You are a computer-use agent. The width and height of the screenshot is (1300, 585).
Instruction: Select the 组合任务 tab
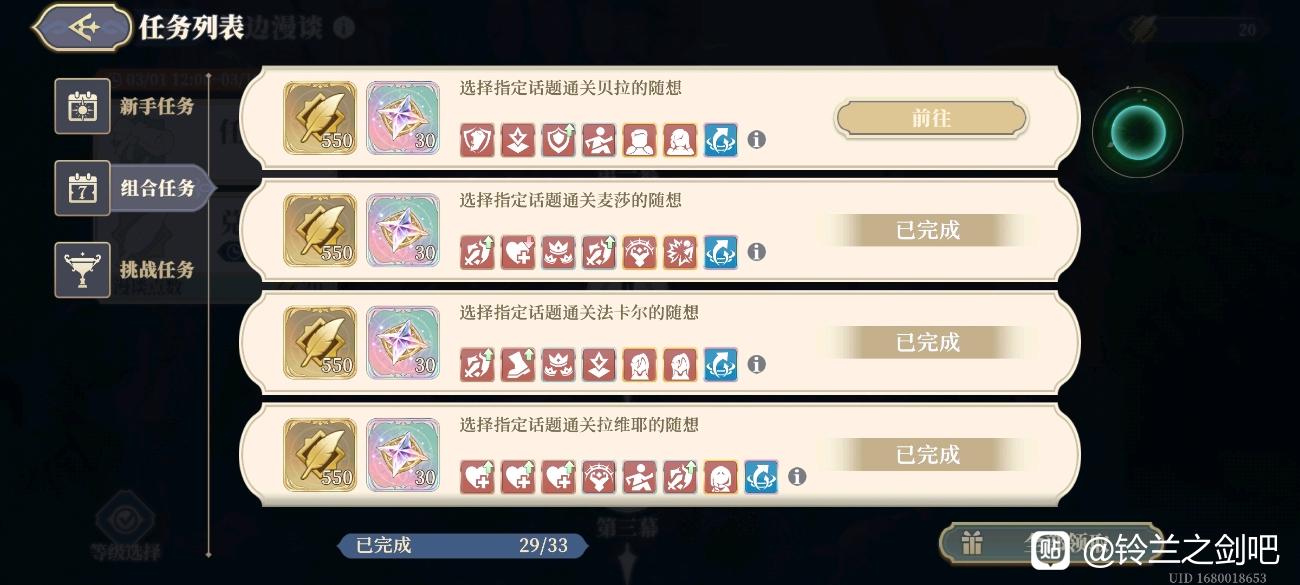(x=133, y=188)
